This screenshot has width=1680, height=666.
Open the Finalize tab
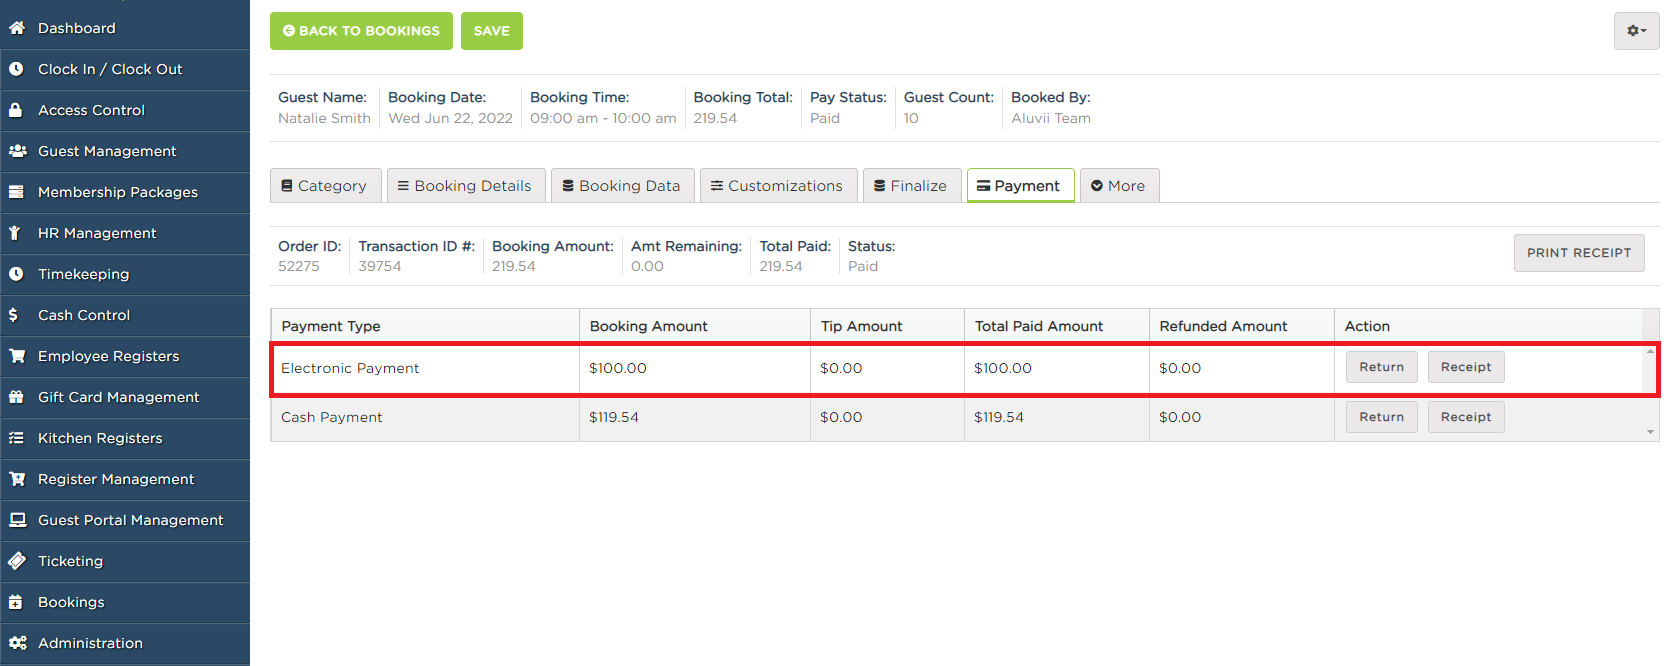coord(912,185)
